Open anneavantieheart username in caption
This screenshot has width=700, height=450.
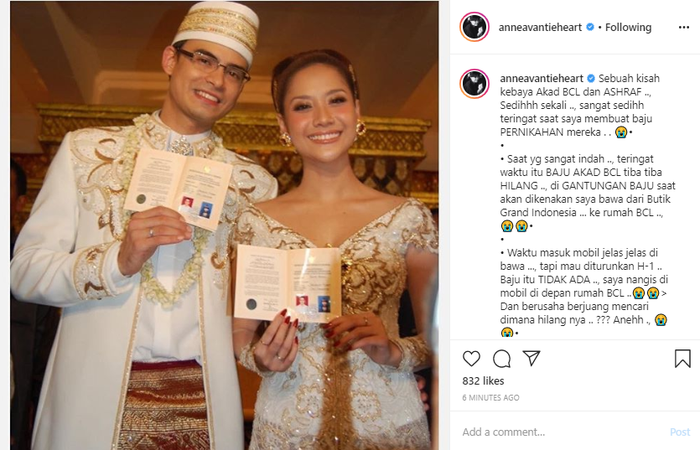(x=542, y=79)
